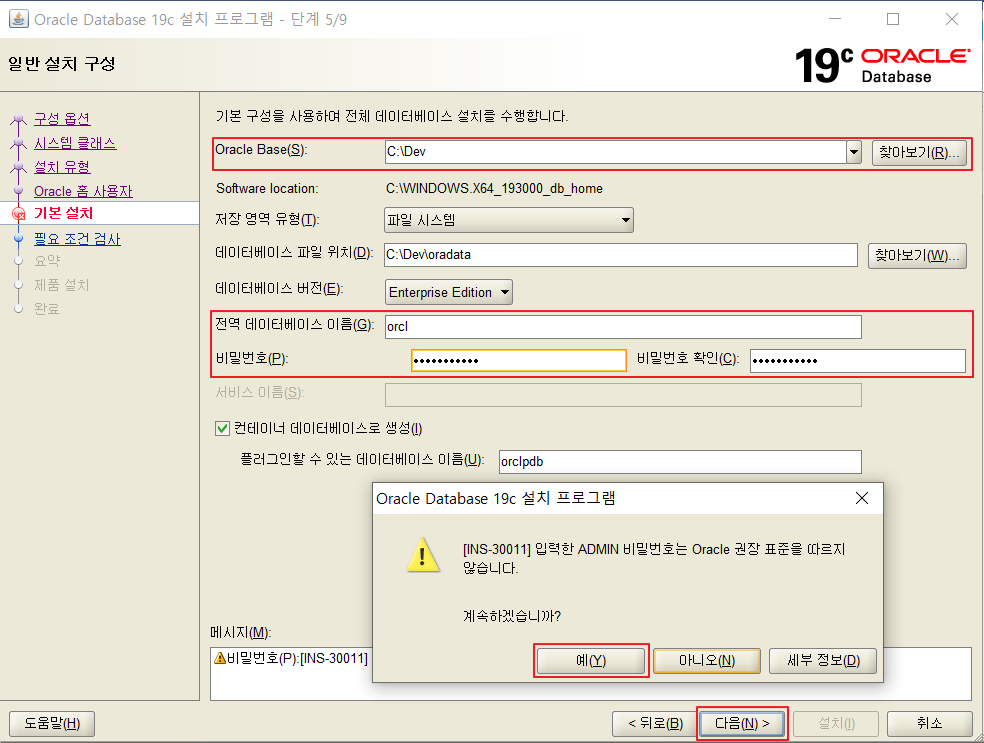This screenshot has height=743, width=984.
Task: Close the INS-30011 dialog with its X
Action: click(862, 498)
